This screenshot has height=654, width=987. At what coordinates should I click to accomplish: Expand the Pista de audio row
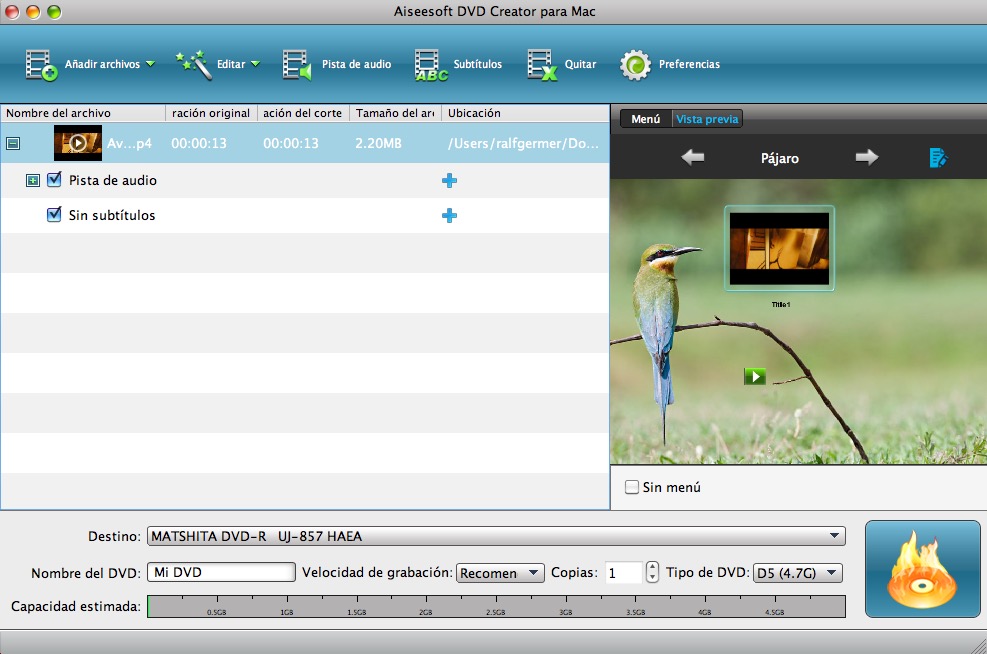[33, 181]
